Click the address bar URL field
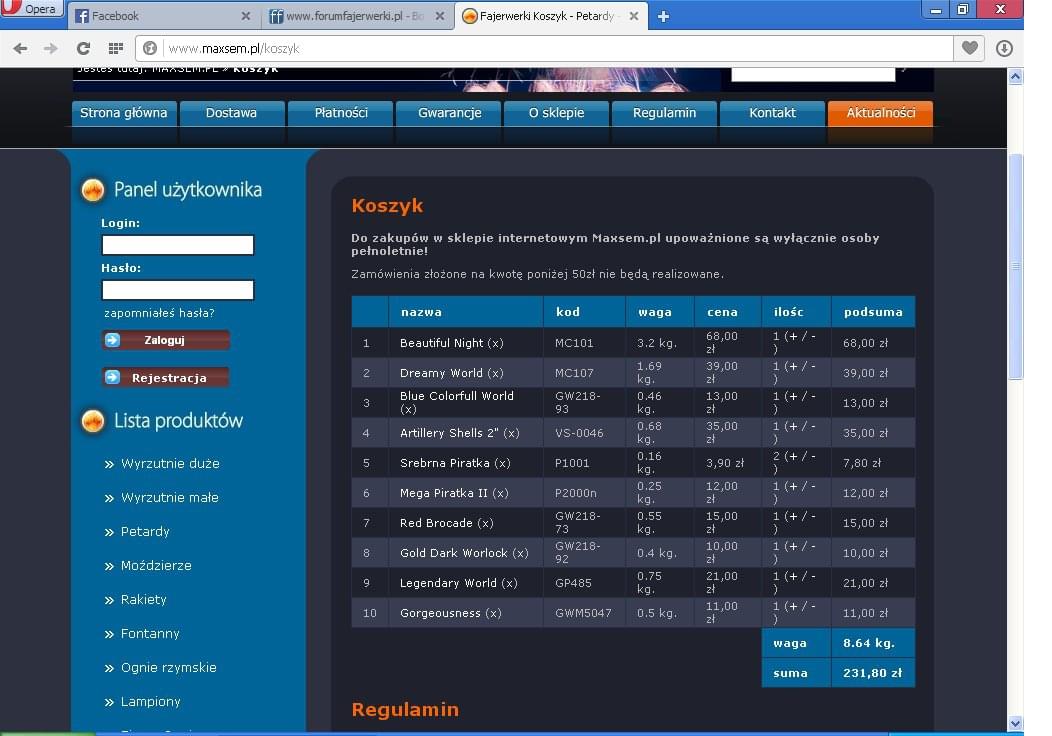The height and width of the screenshot is (736, 1052). click(x=557, y=48)
